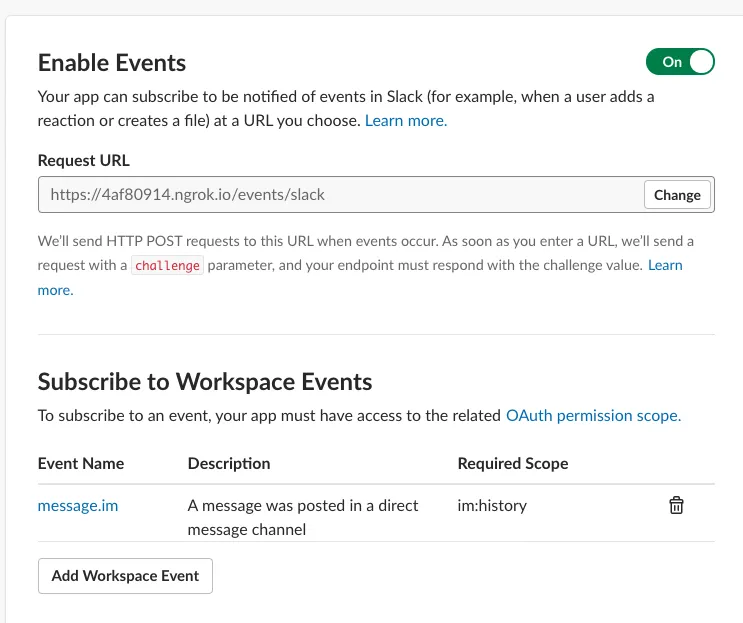Click the im:history required scope text
743x623 pixels.
click(x=492, y=505)
